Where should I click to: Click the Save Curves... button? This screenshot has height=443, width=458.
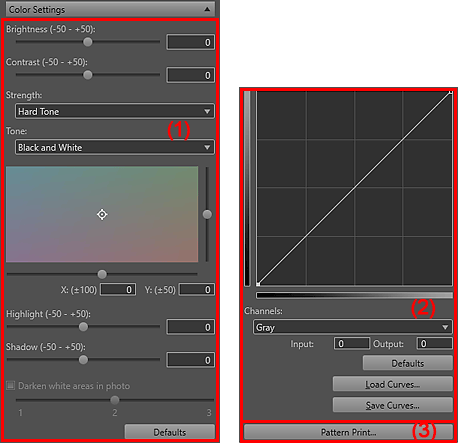[x=393, y=405]
